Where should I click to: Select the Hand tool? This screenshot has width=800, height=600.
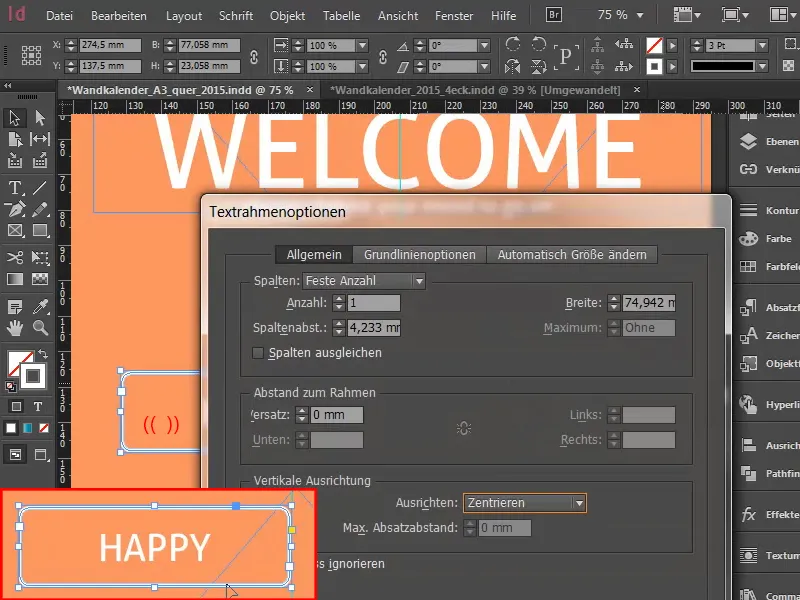[14, 328]
